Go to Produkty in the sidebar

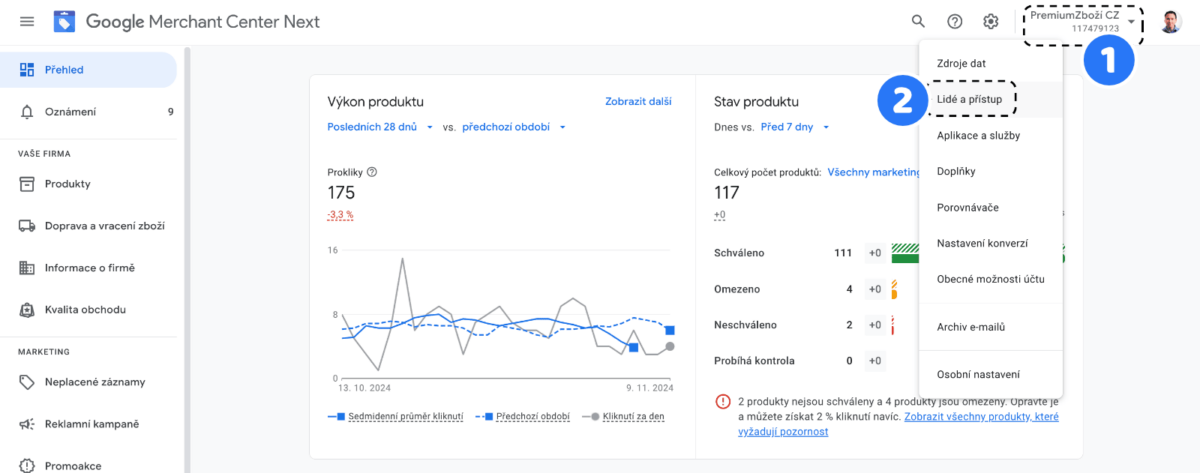point(67,184)
